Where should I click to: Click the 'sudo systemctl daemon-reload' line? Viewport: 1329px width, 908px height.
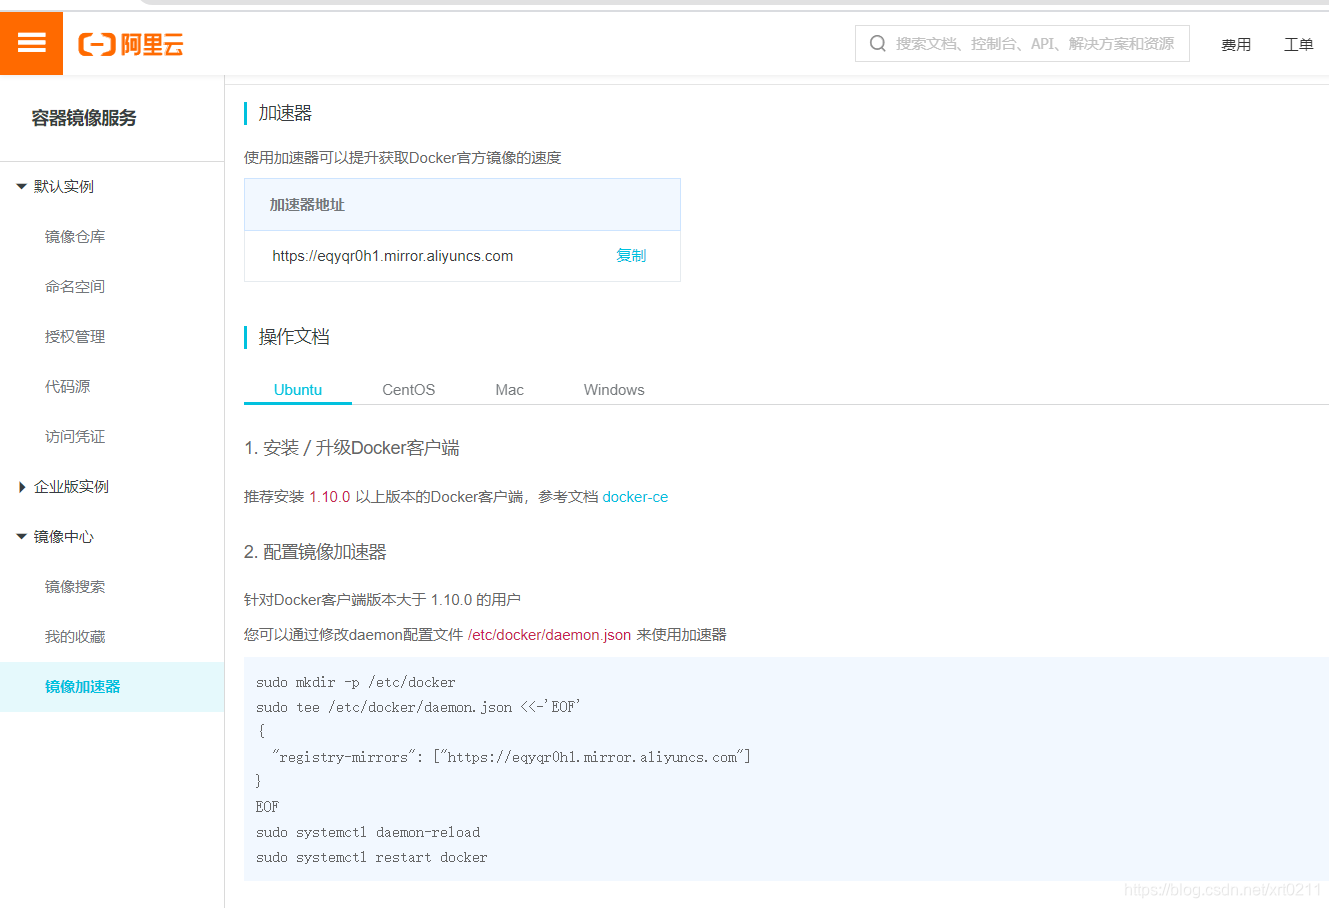[368, 832]
